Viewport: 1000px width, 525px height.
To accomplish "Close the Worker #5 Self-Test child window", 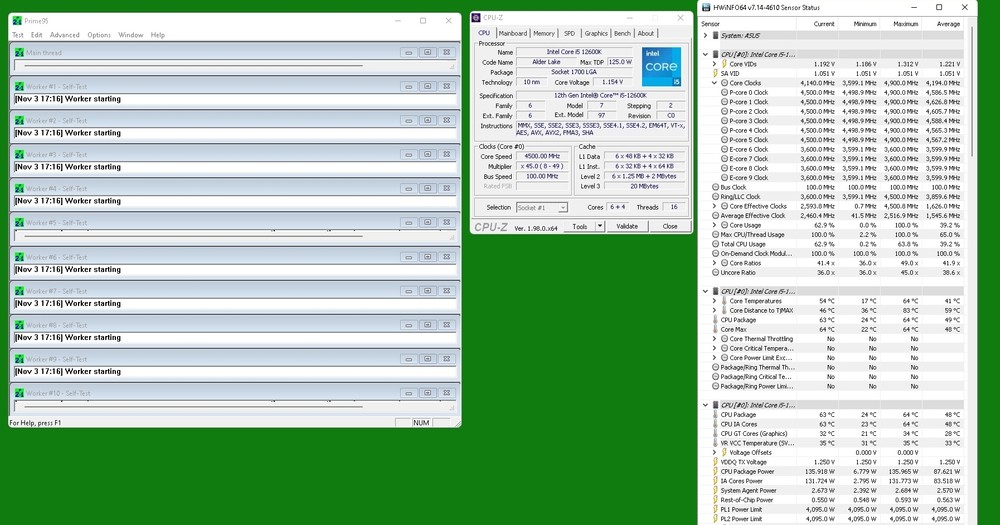I will point(446,223).
